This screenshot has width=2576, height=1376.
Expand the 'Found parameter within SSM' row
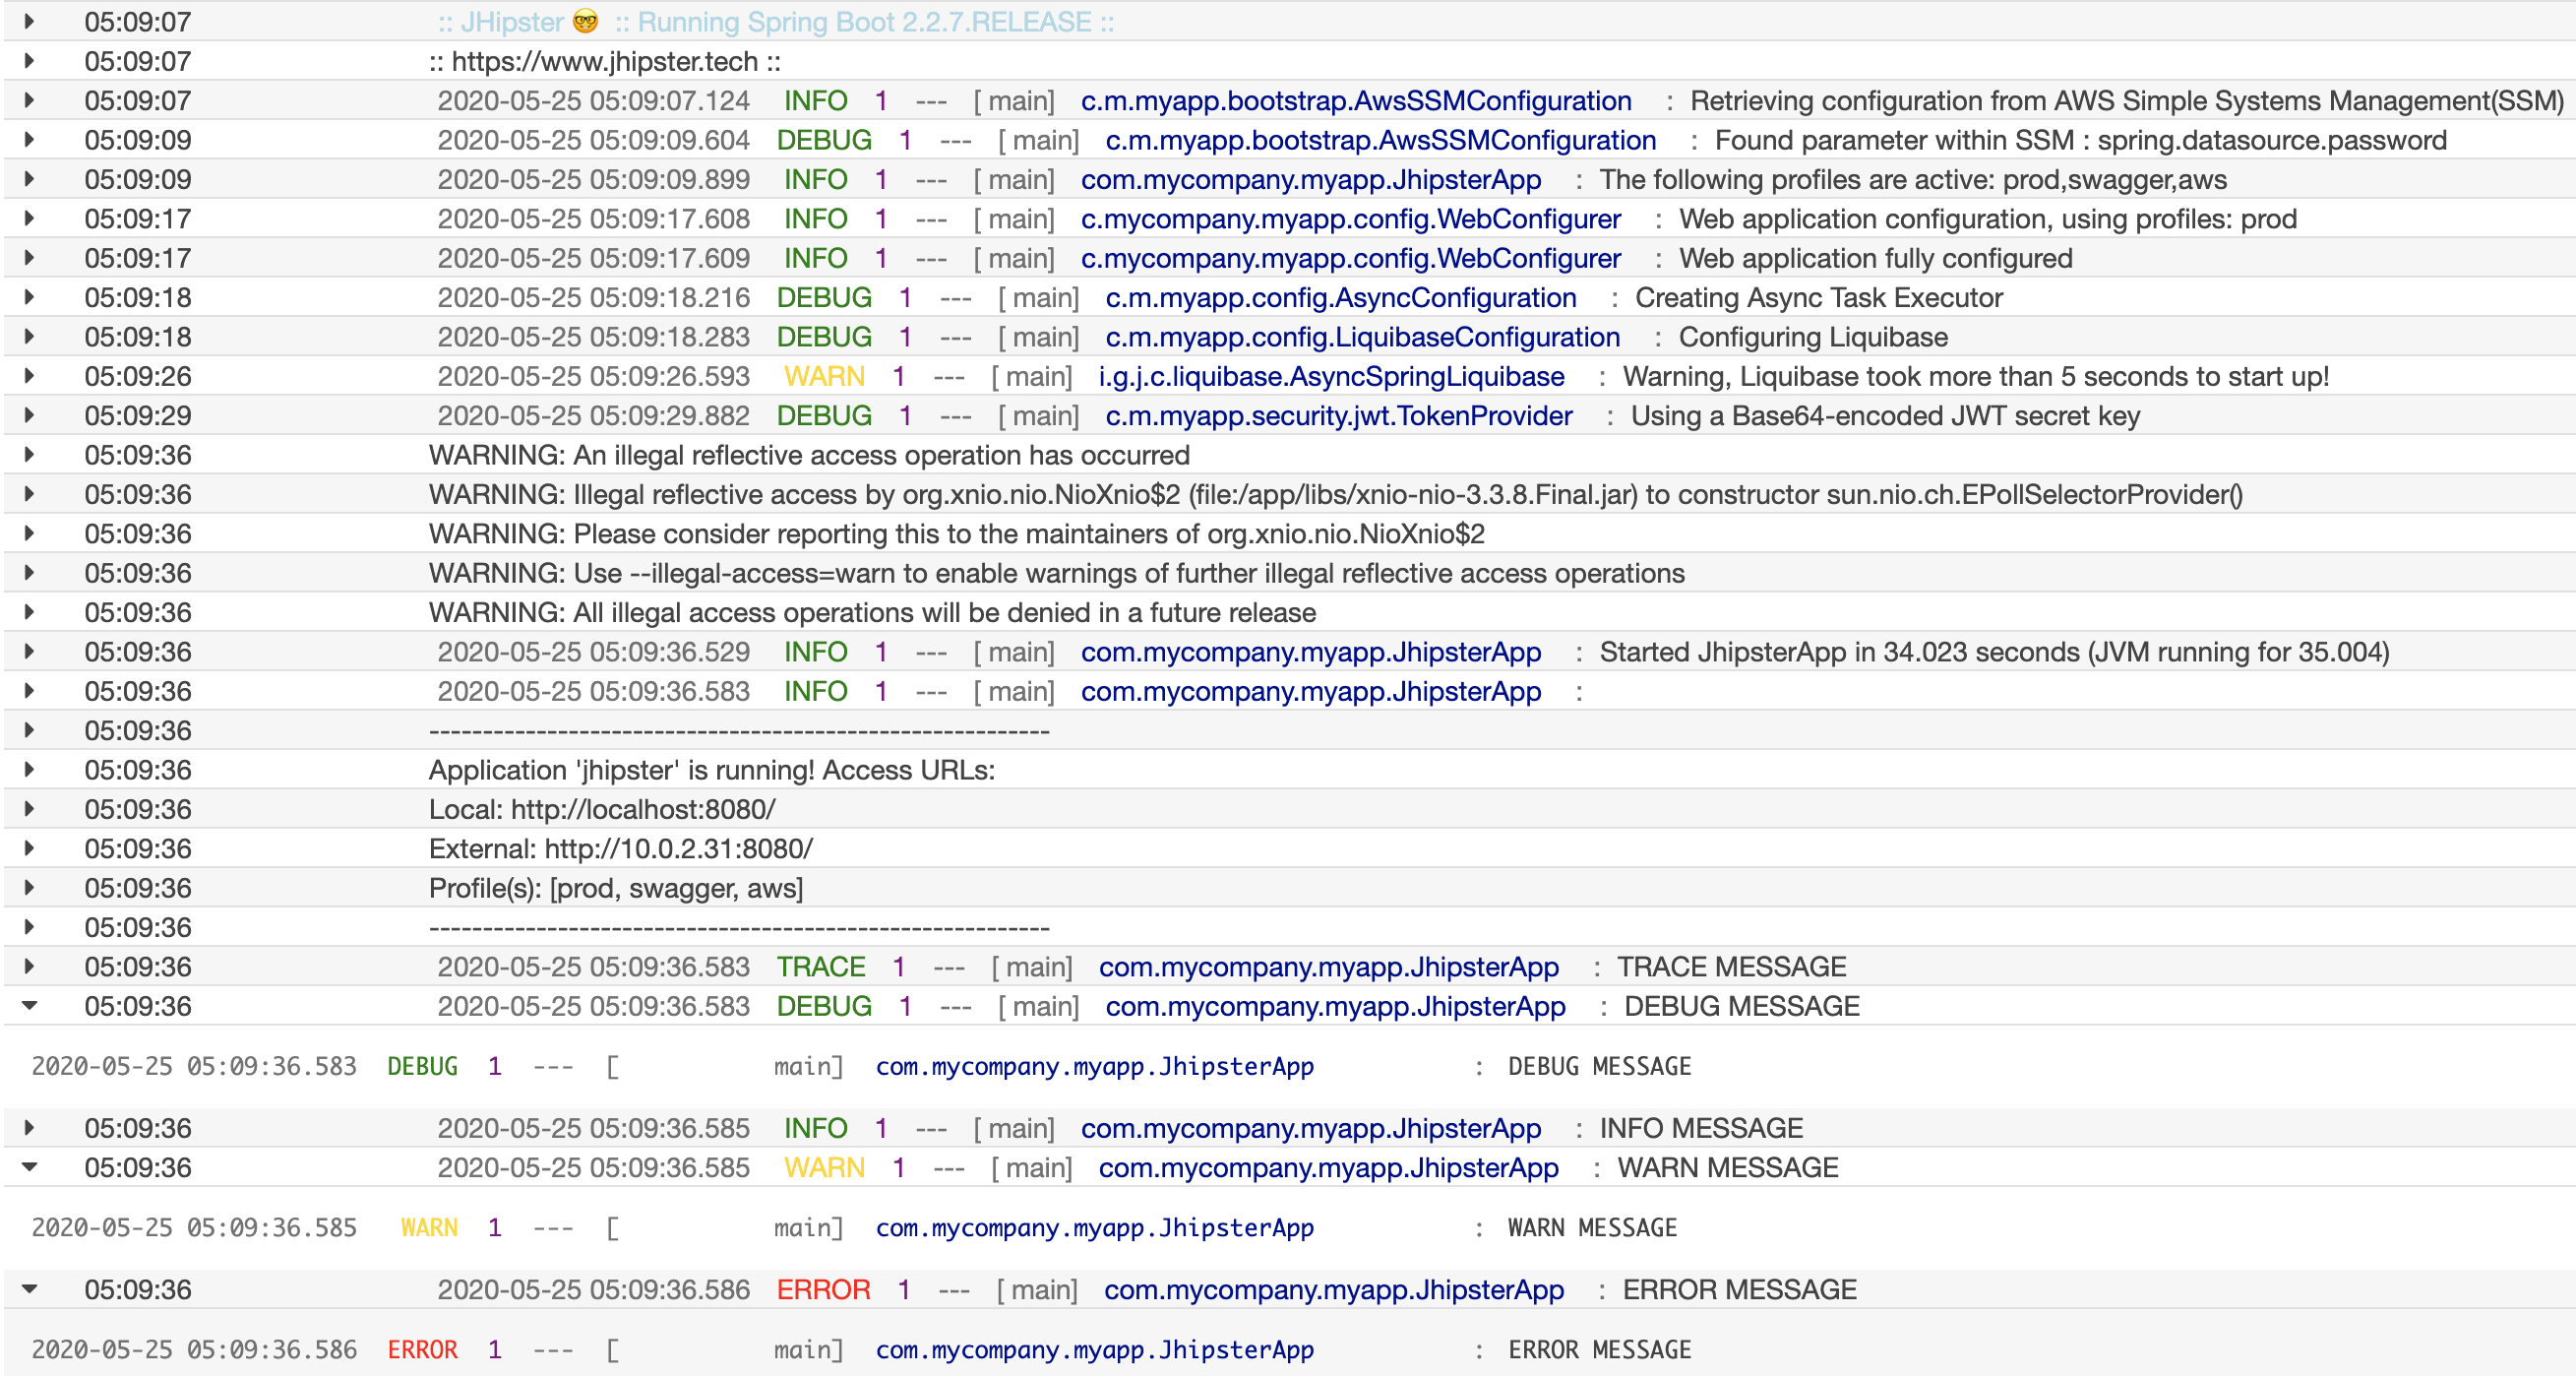[29, 139]
